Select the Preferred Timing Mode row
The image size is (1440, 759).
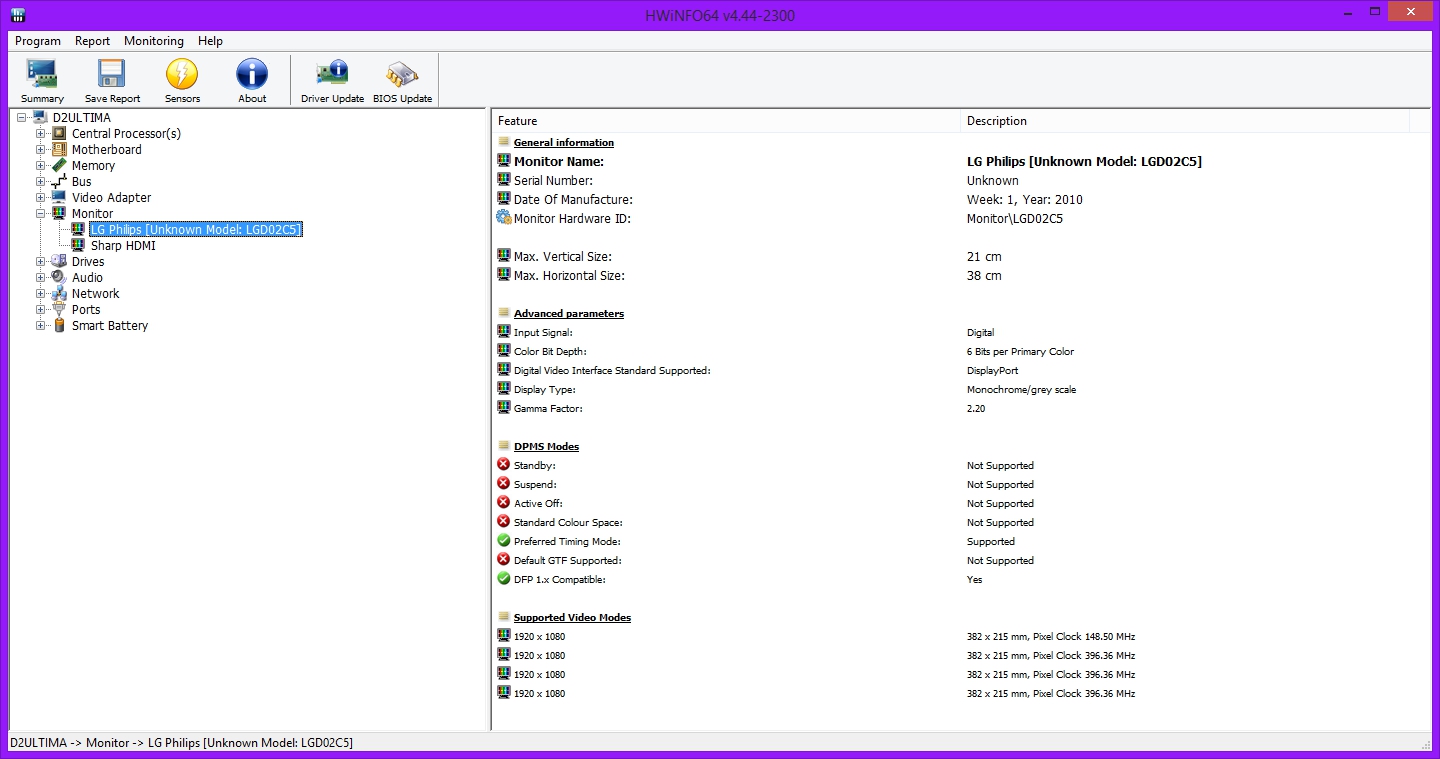[x=567, y=542]
